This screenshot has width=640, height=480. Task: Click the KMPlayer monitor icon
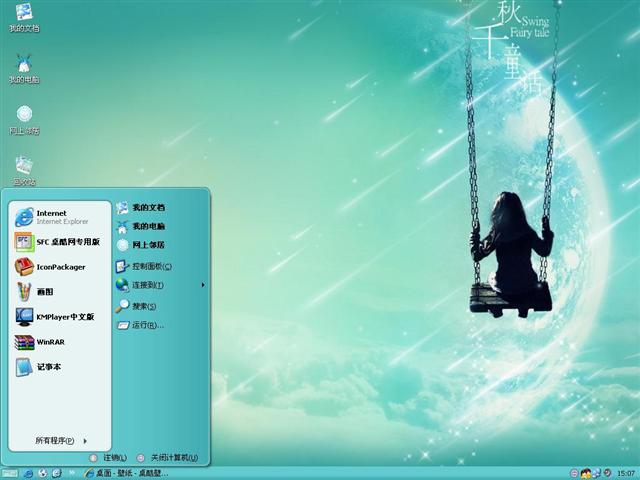coord(24,317)
